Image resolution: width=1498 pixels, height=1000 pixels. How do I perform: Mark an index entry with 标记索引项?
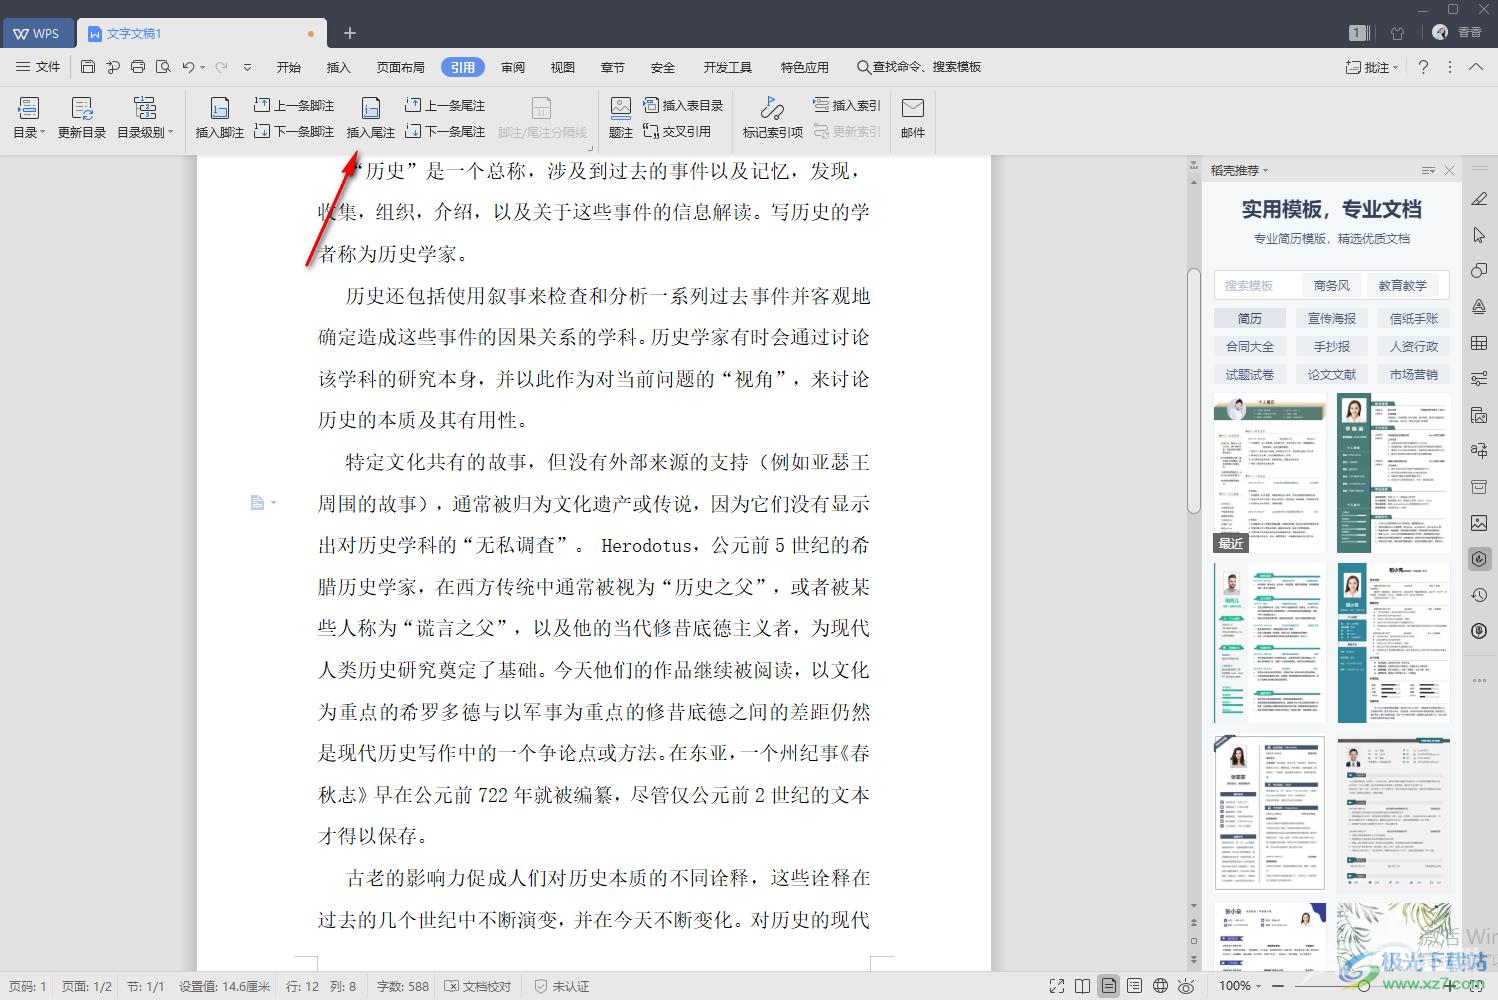pyautogui.click(x=772, y=118)
